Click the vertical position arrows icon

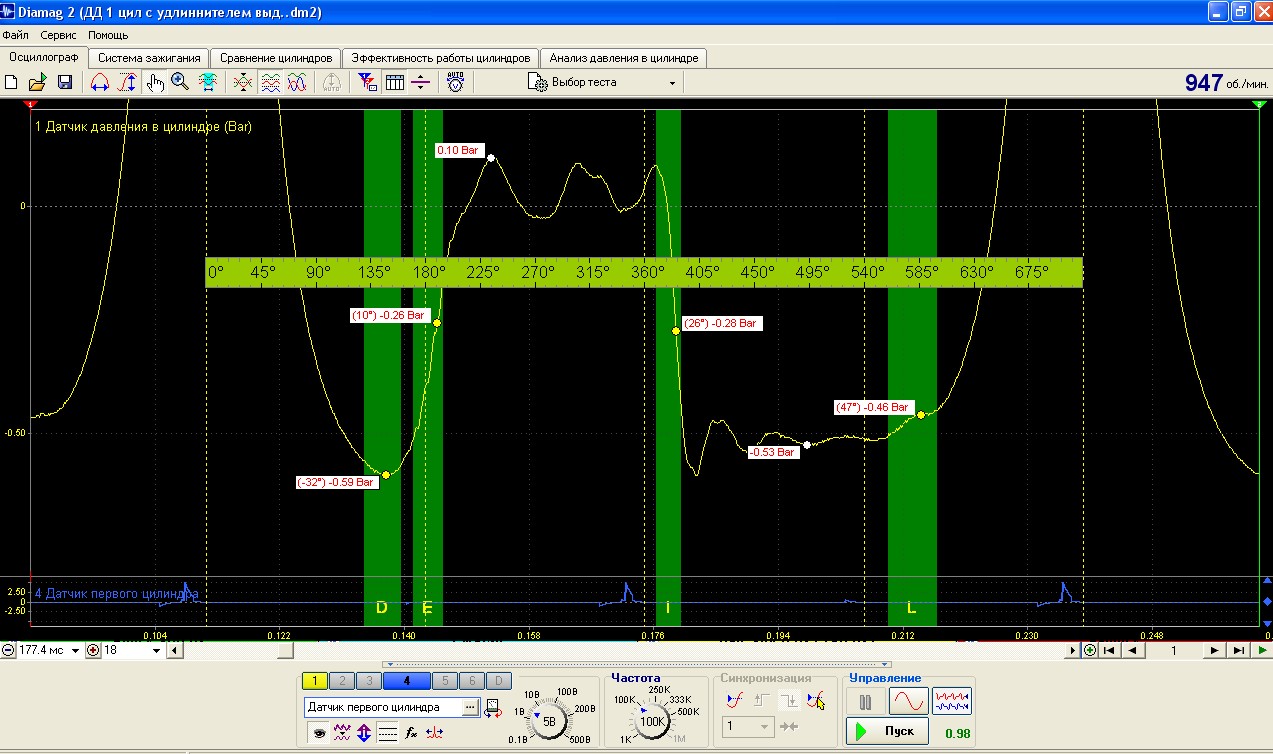click(364, 733)
